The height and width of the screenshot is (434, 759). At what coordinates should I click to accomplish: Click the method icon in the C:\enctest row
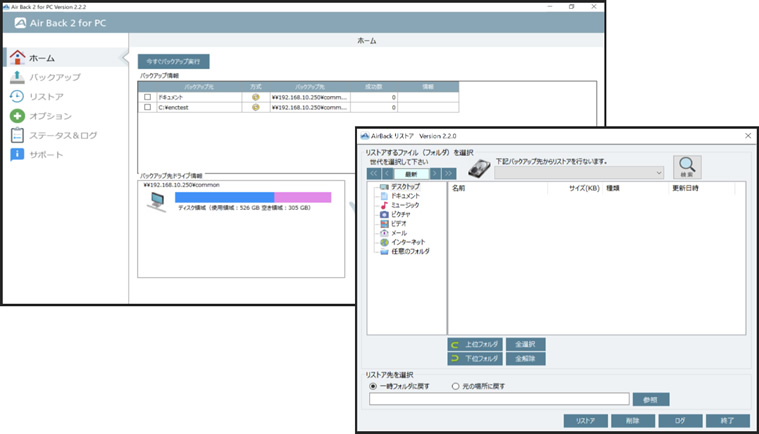point(256,107)
